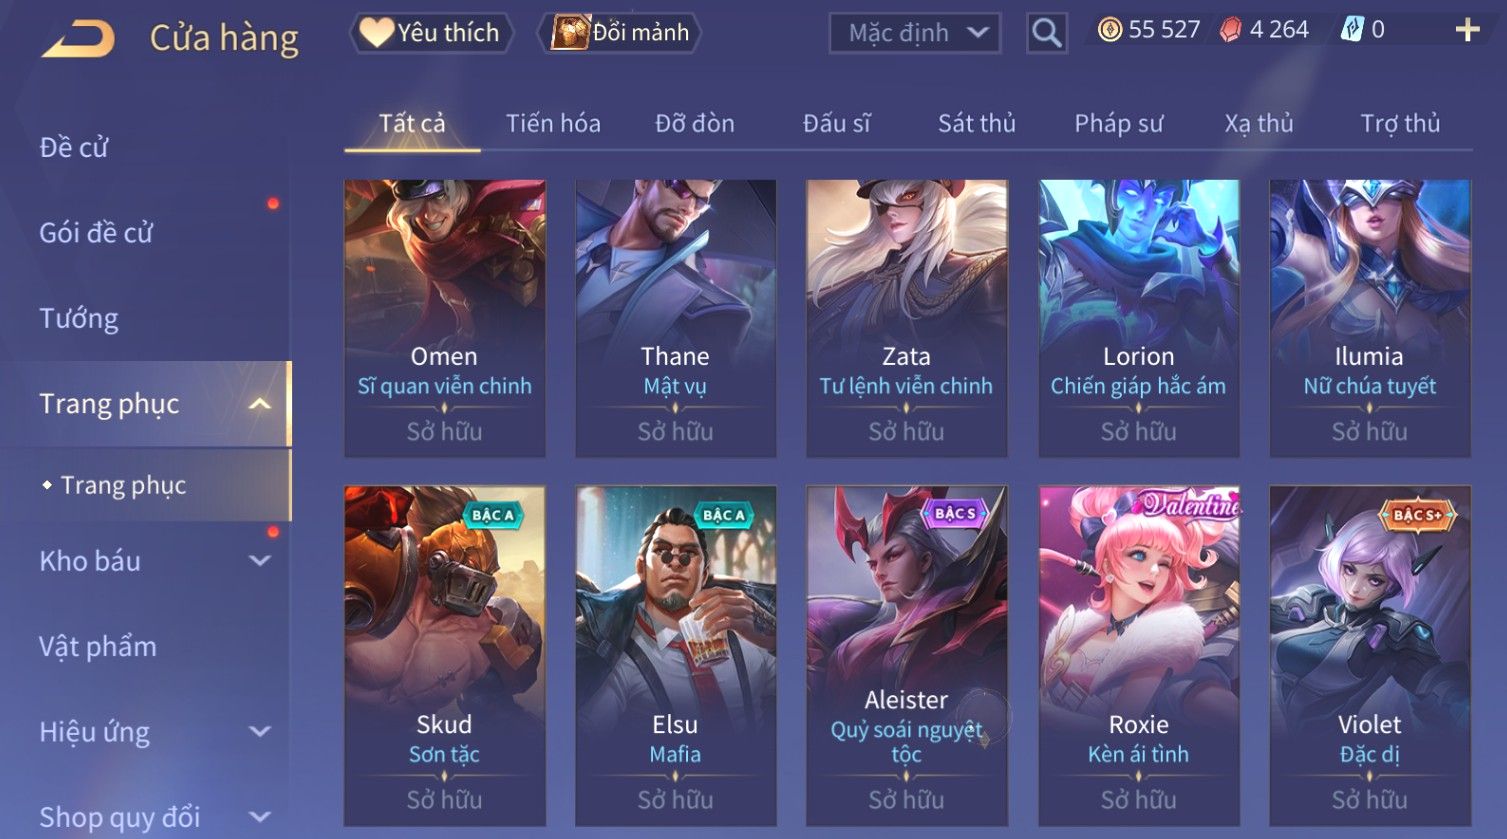1507x839 pixels.
Task: Tap the plus icon to add currency
Action: (x=1467, y=30)
